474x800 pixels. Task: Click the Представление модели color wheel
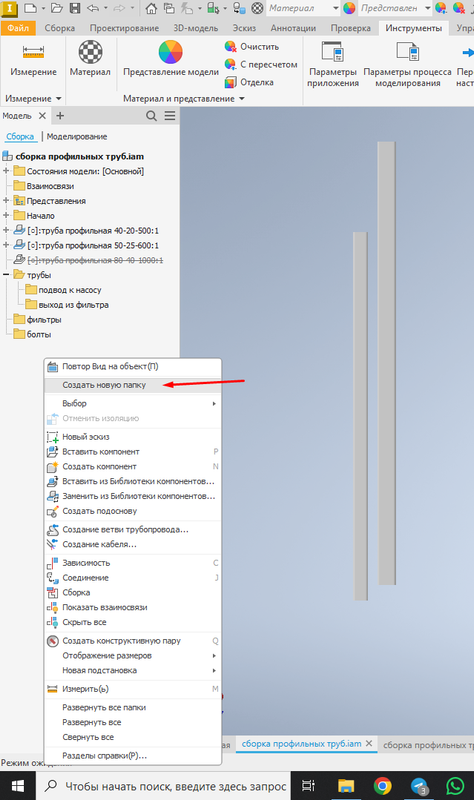[170, 52]
